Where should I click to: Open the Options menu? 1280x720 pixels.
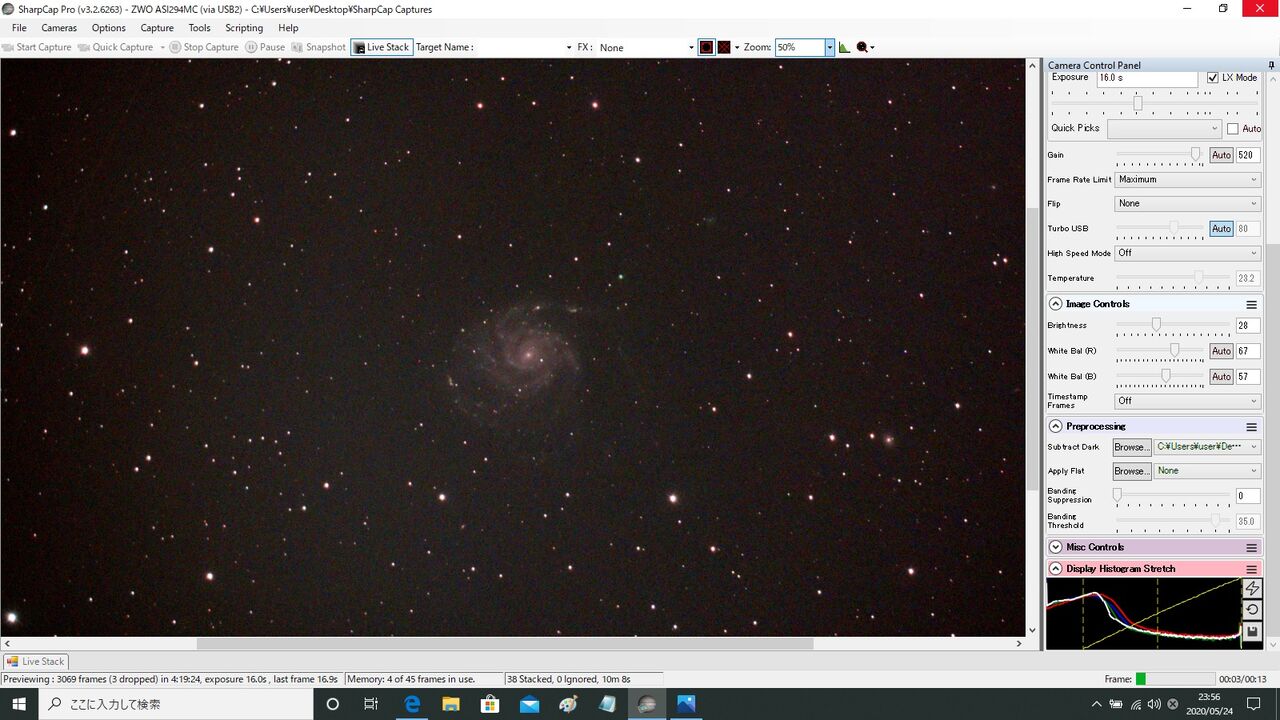point(109,28)
